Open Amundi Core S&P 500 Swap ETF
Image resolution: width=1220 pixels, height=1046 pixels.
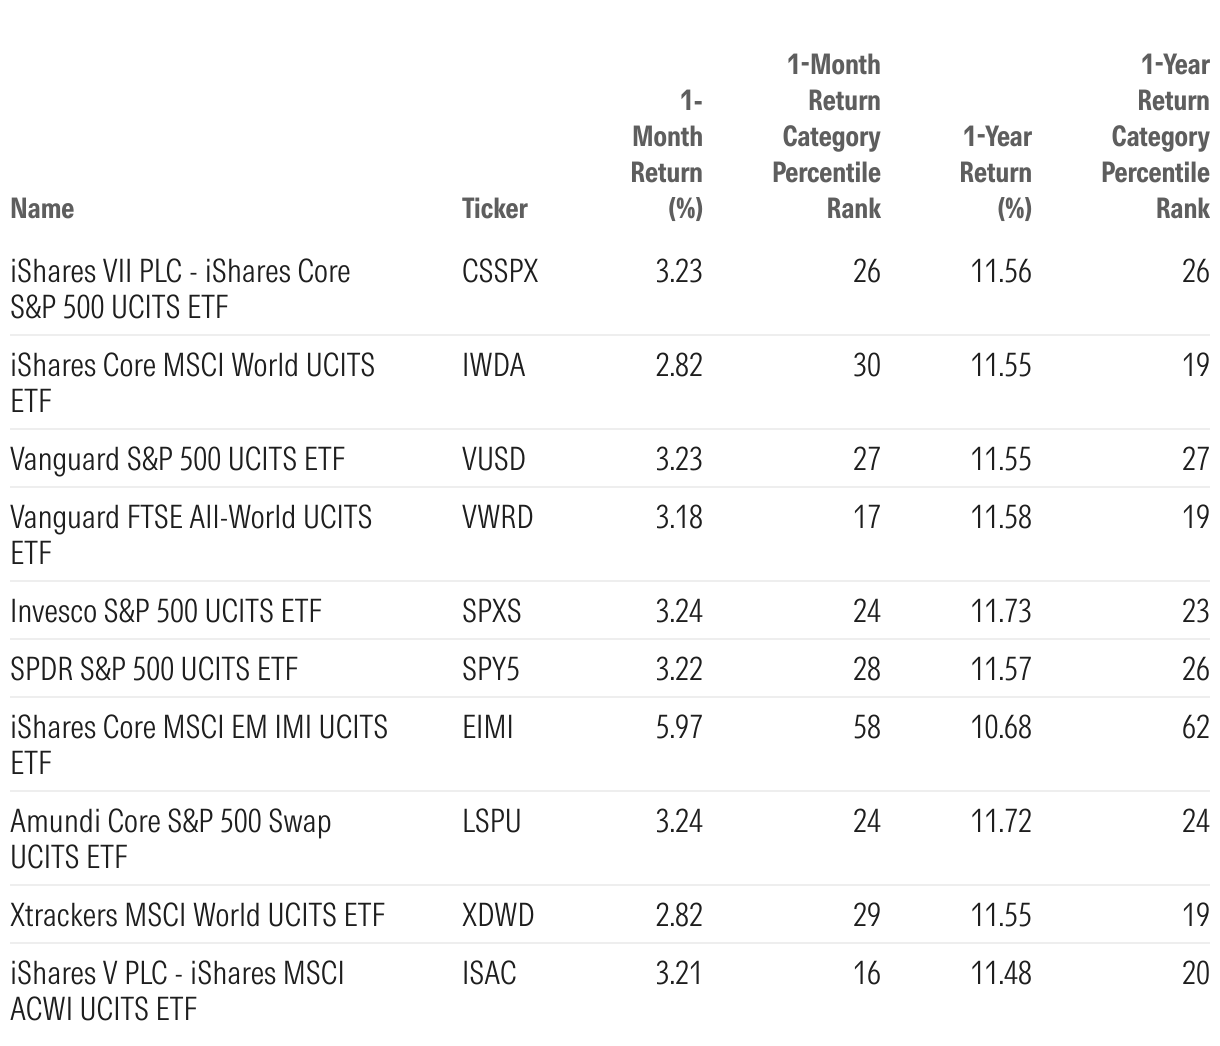[x=171, y=838]
